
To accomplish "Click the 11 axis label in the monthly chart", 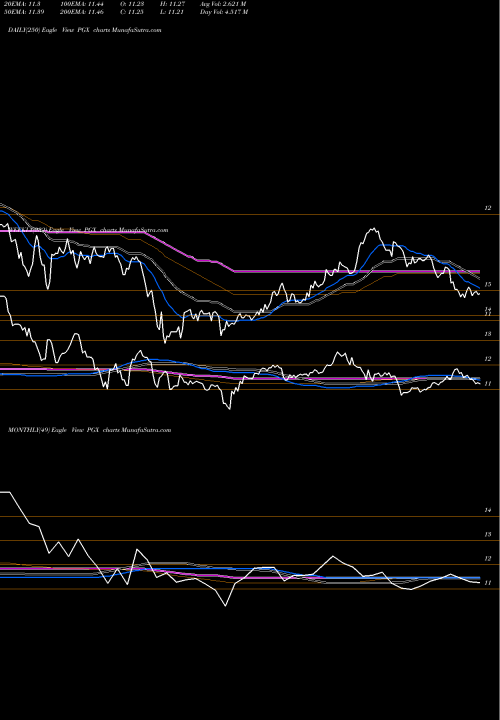I will point(488,583).
